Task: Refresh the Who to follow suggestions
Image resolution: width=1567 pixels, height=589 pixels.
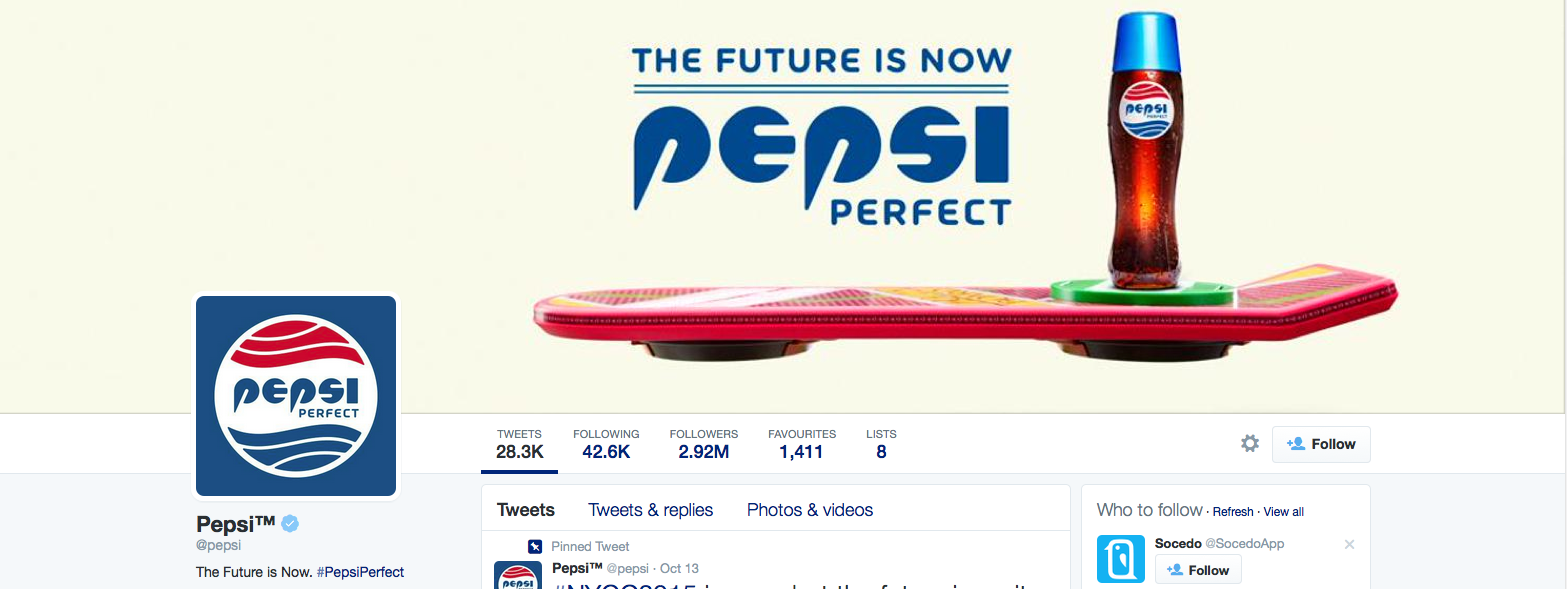Action: coord(1232,512)
